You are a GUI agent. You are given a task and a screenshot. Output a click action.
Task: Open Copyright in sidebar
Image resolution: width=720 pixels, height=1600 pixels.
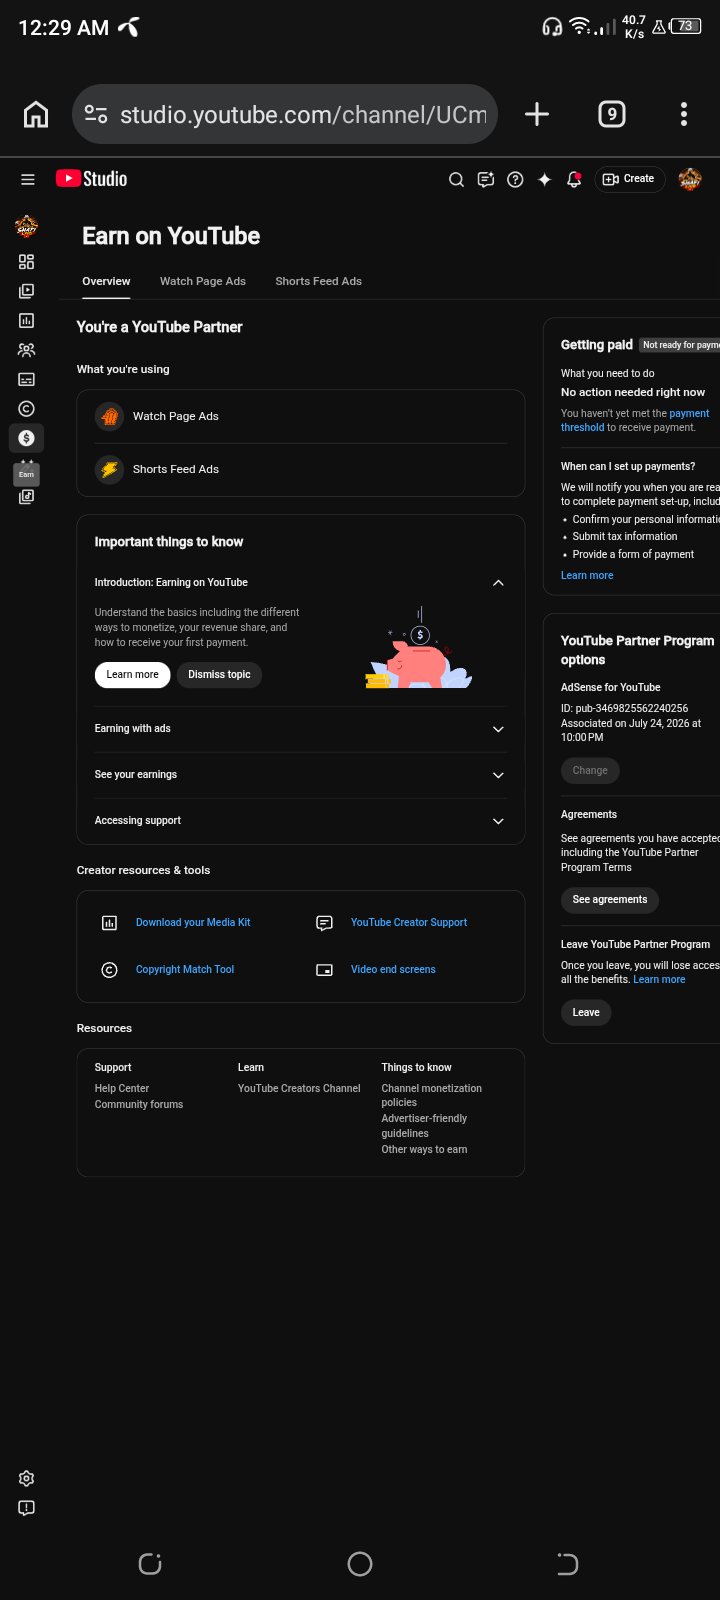[x=27, y=408]
